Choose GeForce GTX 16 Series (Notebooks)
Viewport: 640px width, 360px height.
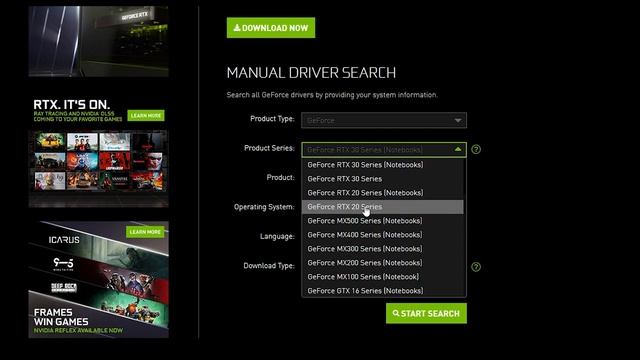tap(382, 291)
